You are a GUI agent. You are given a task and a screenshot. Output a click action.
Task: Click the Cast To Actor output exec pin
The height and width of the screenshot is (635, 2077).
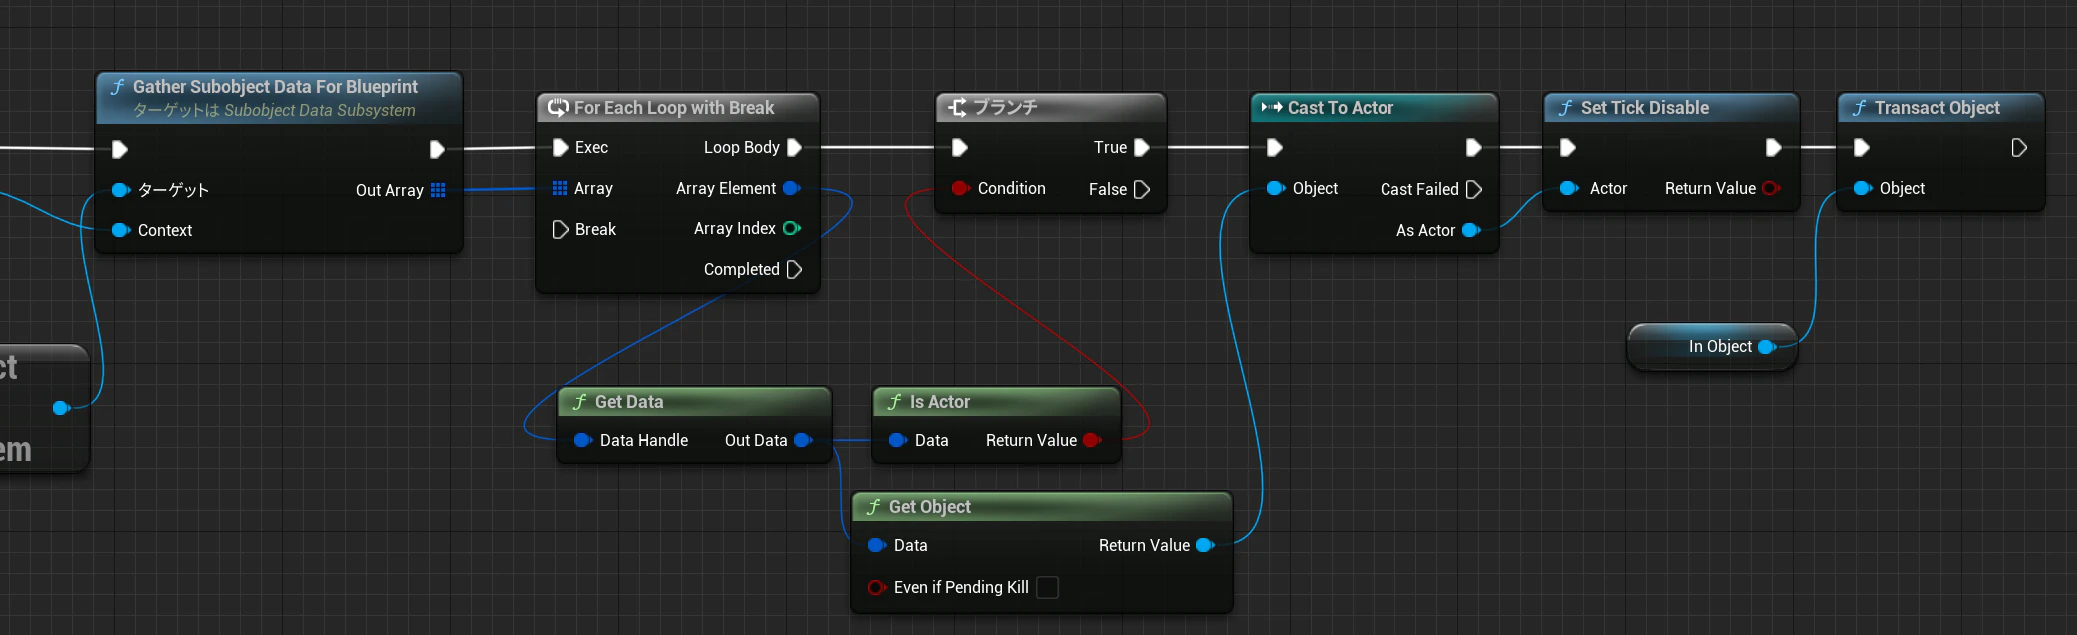tap(1473, 148)
